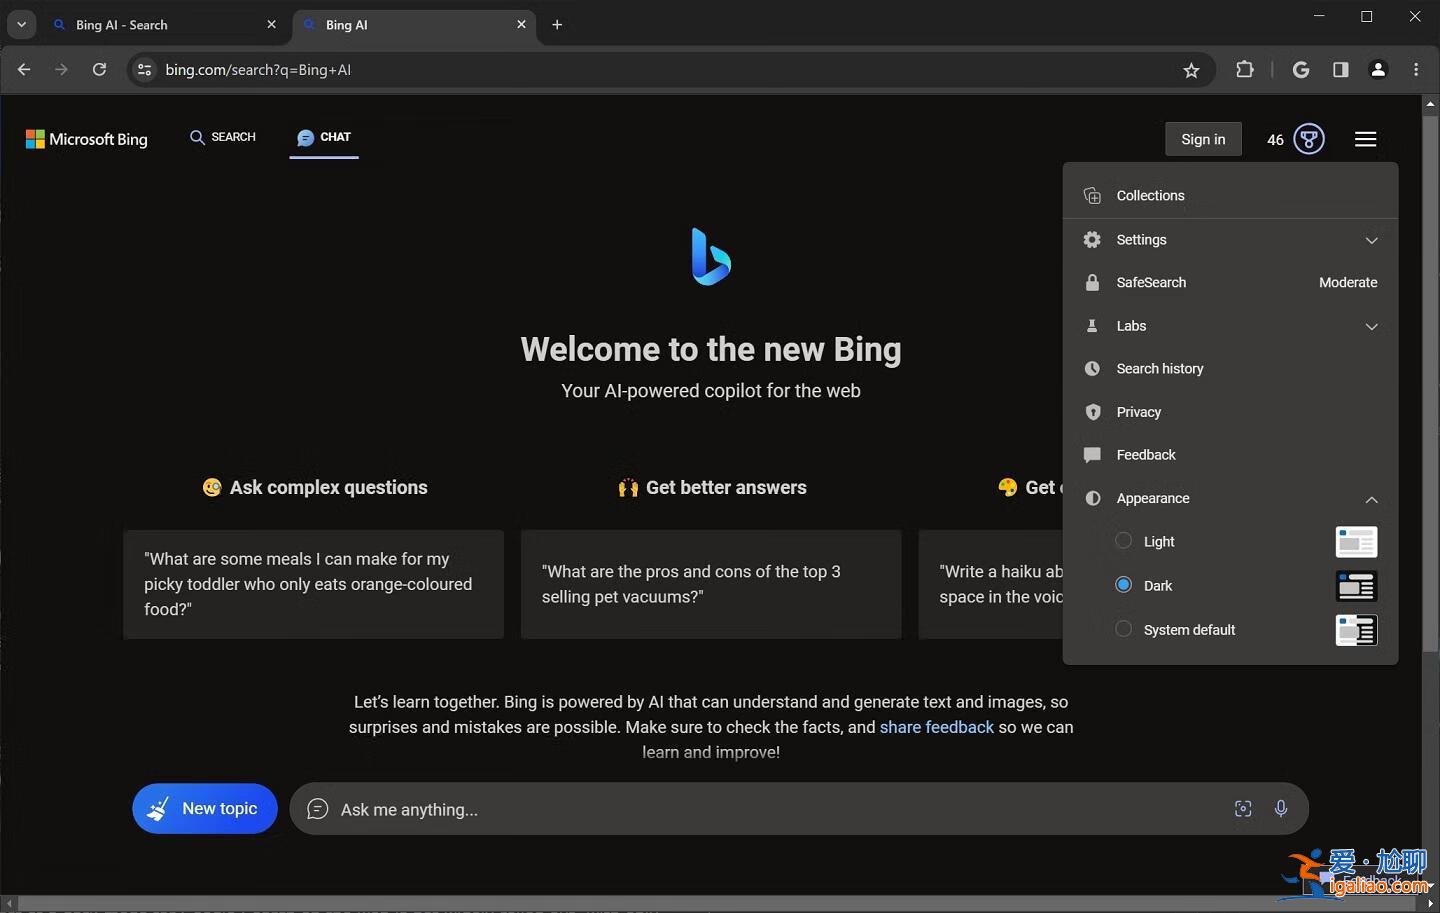Click the Ask me anything input field
The image size is (1440, 913).
[x=700, y=809]
